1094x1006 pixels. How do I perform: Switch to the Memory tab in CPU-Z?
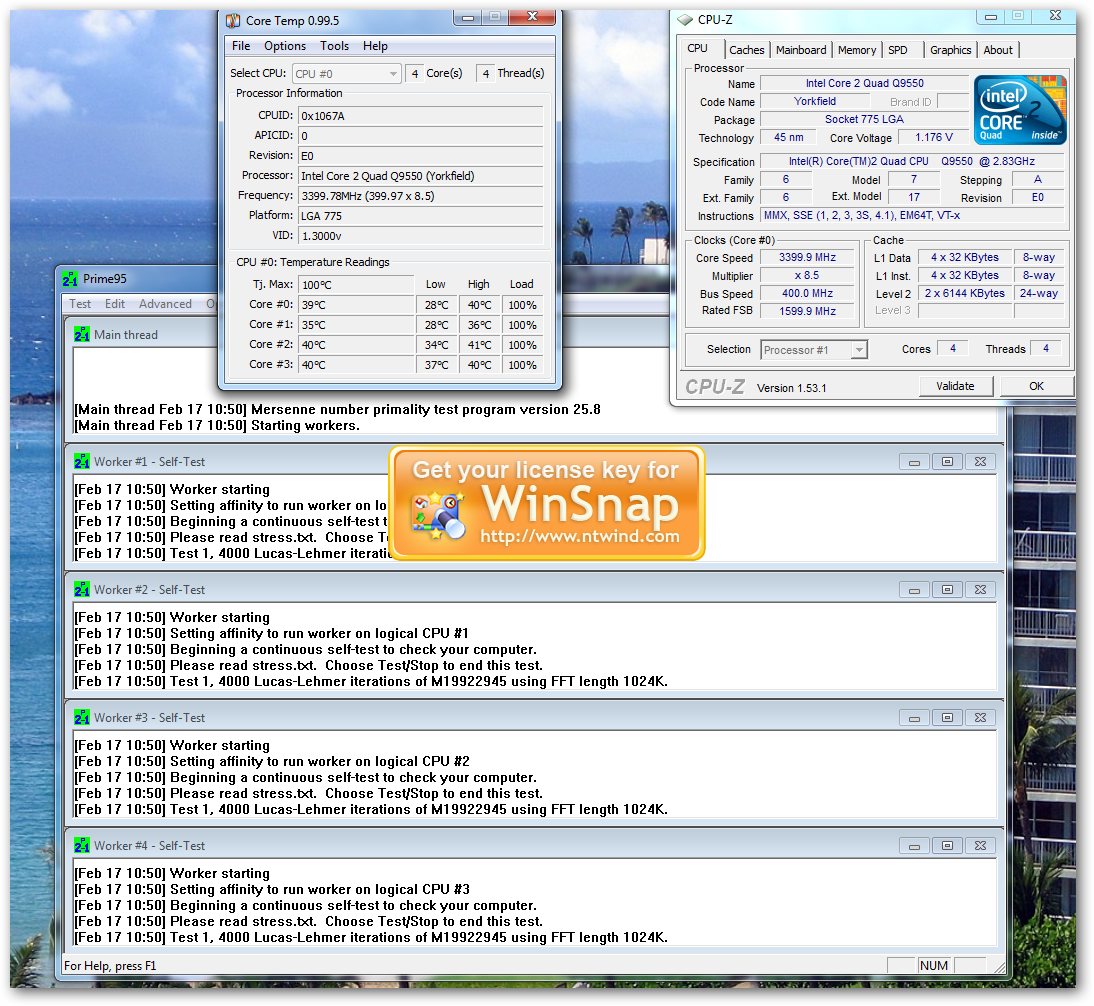(857, 50)
